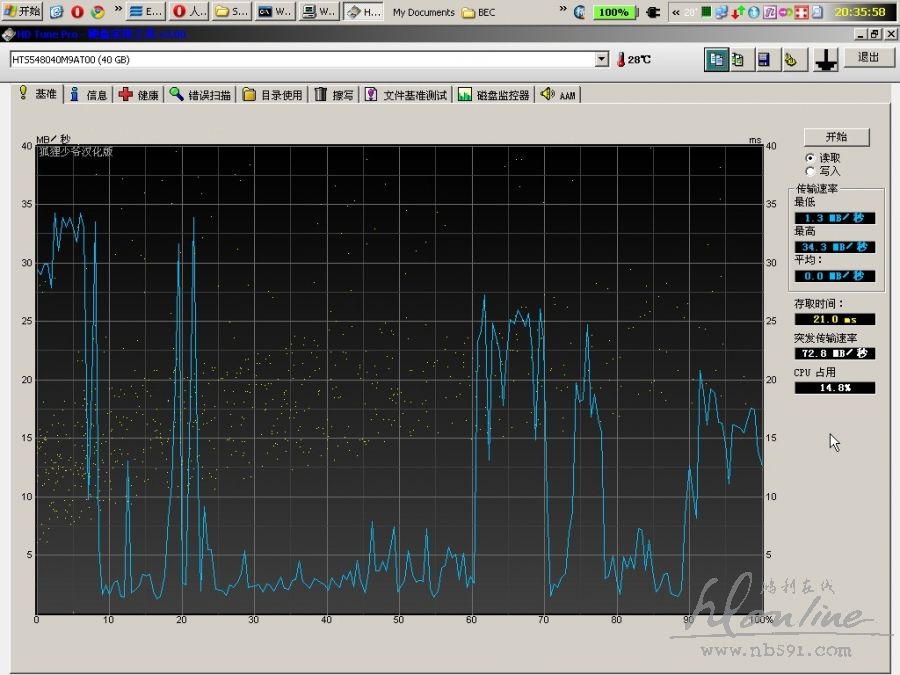Click the battery 100% indicator in taskbar
Viewport: 900px width, 675px height.
click(612, 12)
